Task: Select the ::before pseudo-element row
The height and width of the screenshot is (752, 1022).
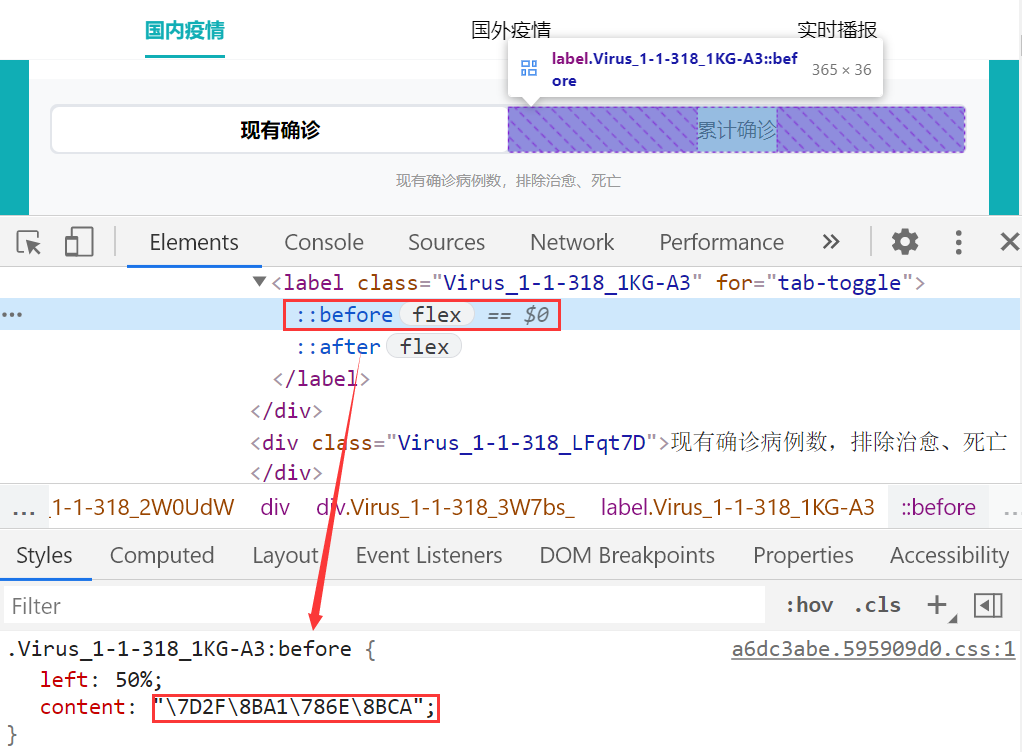Action: [x=511, y=315]
